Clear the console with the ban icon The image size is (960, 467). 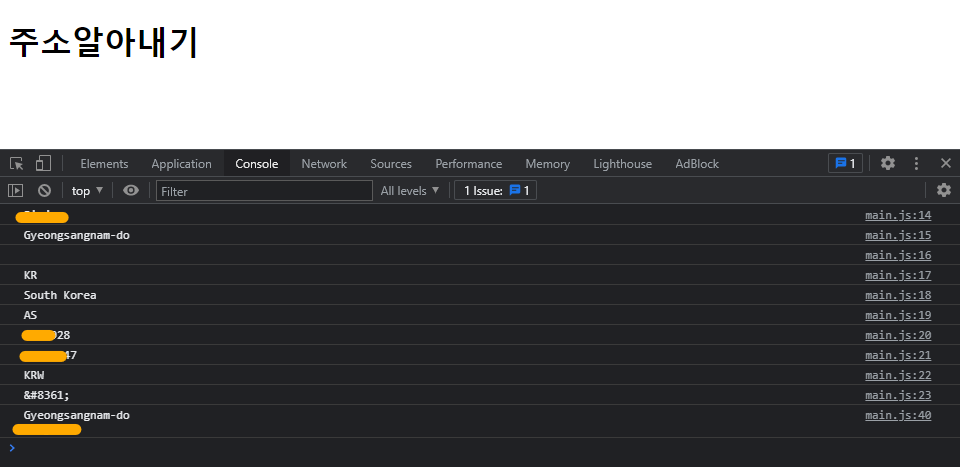(x=44, y=191)
